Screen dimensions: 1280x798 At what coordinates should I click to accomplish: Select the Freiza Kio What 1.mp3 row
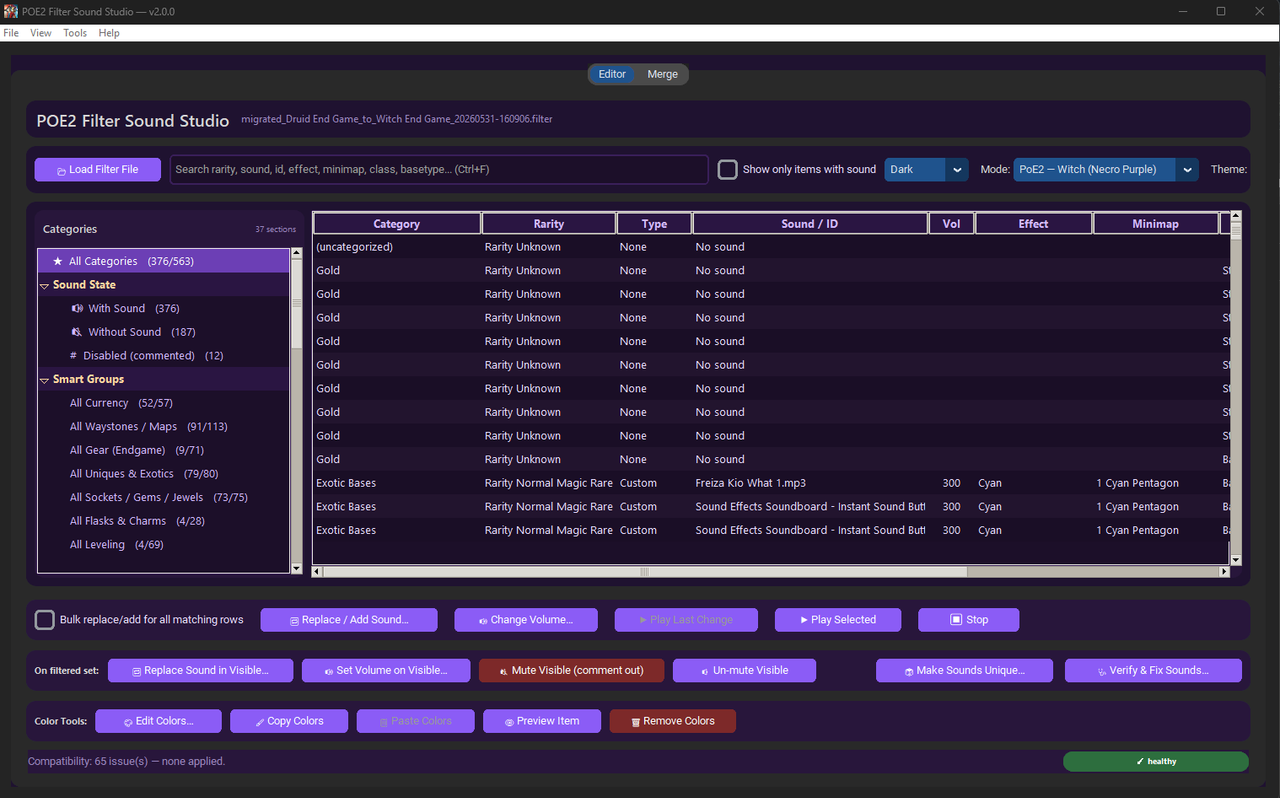tap(770, 483)
